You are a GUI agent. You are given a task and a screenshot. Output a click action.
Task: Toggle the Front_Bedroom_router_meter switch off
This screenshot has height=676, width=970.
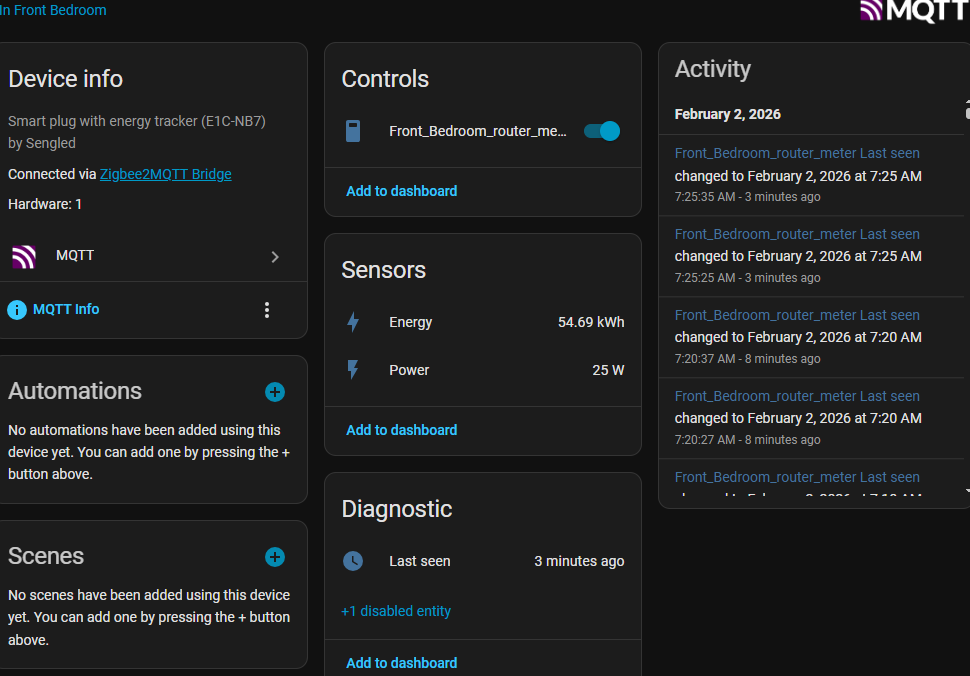click(x=602, y=131)
